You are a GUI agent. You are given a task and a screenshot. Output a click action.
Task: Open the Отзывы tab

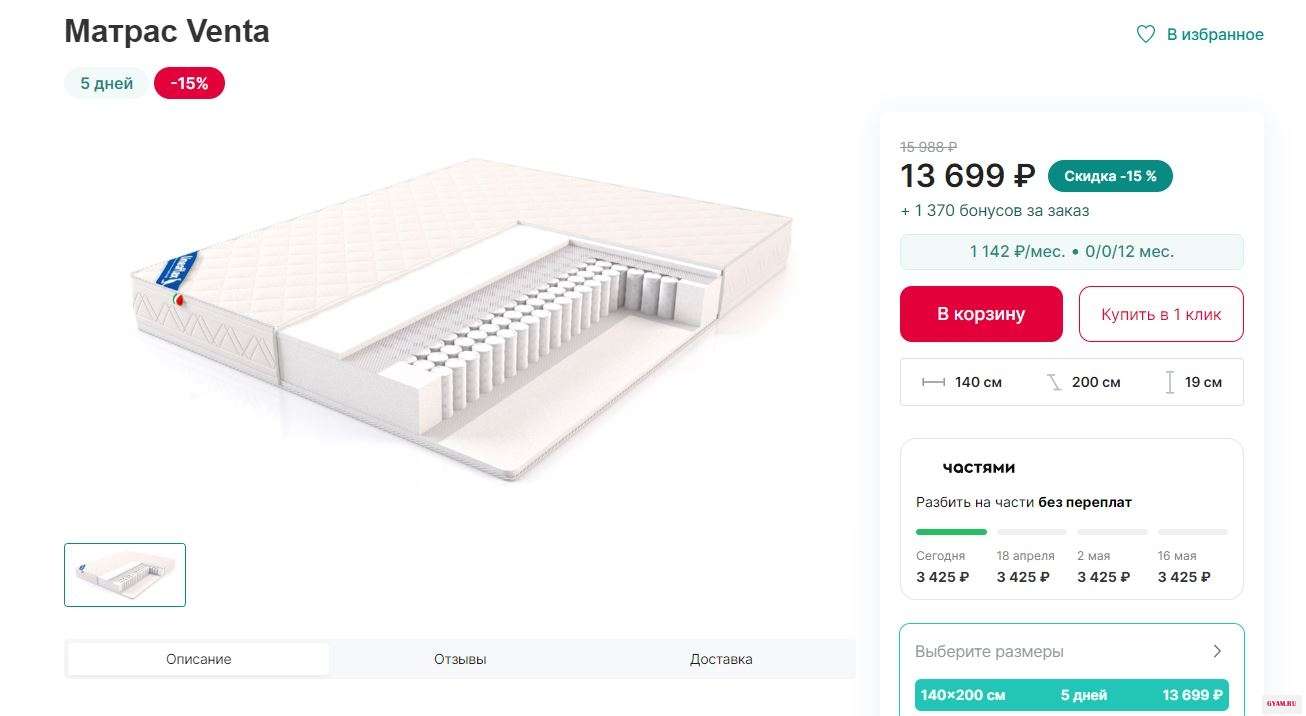(x=460, y=659)
